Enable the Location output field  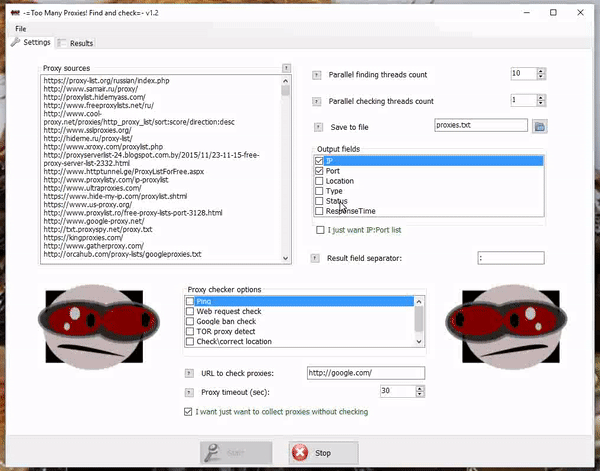pos(319,181)
